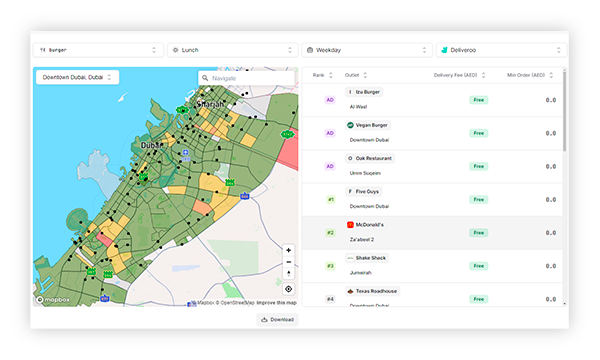Click Jumeirah area under Shake Shack
The image size is (600, 360).
pyautogui.click(x=360, y=273)
